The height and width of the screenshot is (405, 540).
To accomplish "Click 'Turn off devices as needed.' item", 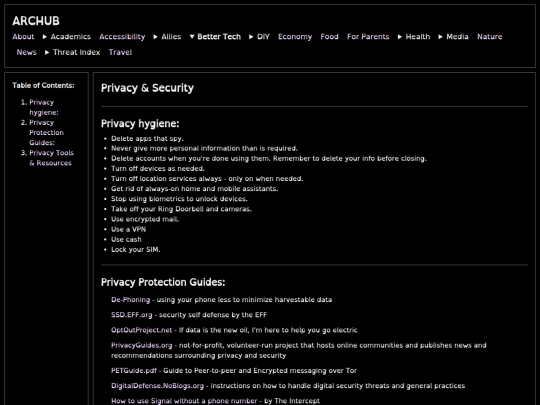I will click(x=158, y=168).
